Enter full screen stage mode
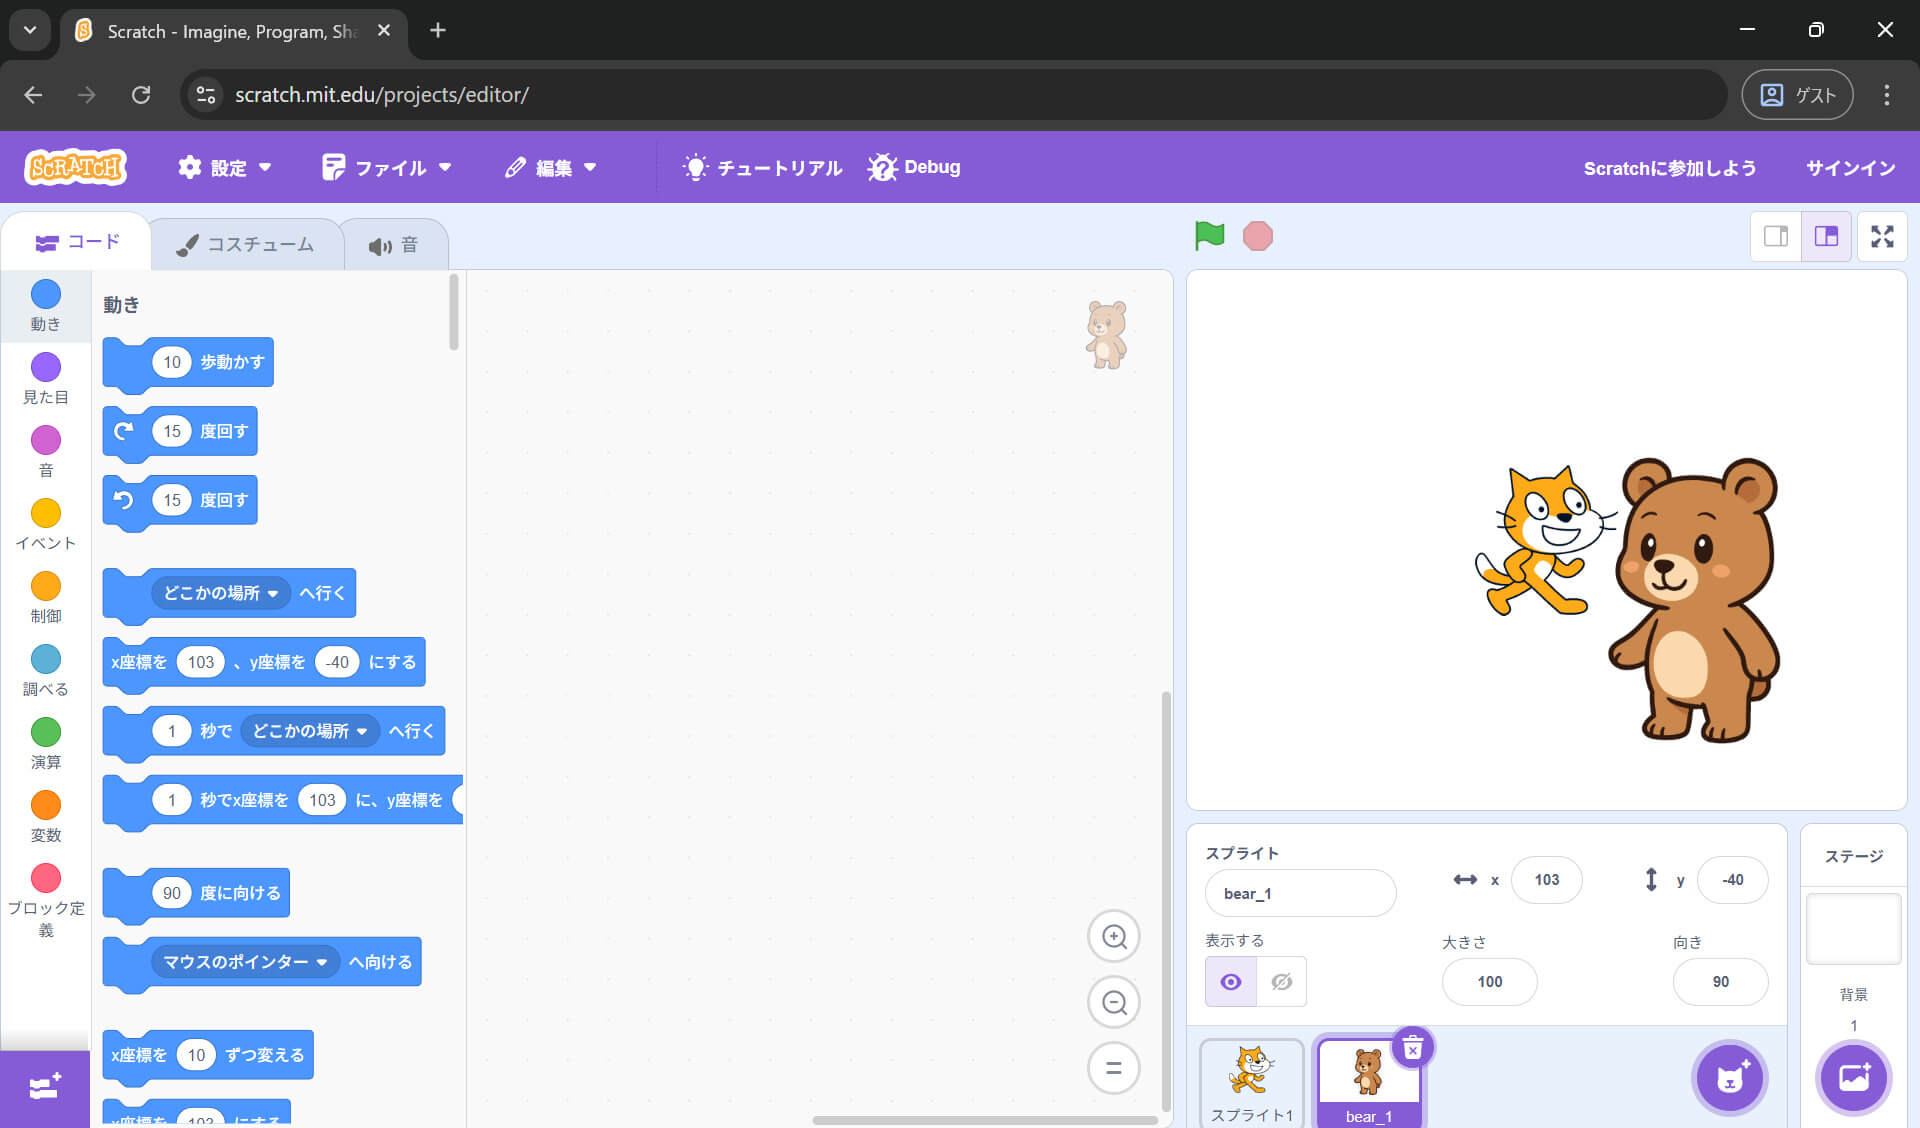The height and width of the screenshot is (1128, 1920). [x=1882, y=237]
